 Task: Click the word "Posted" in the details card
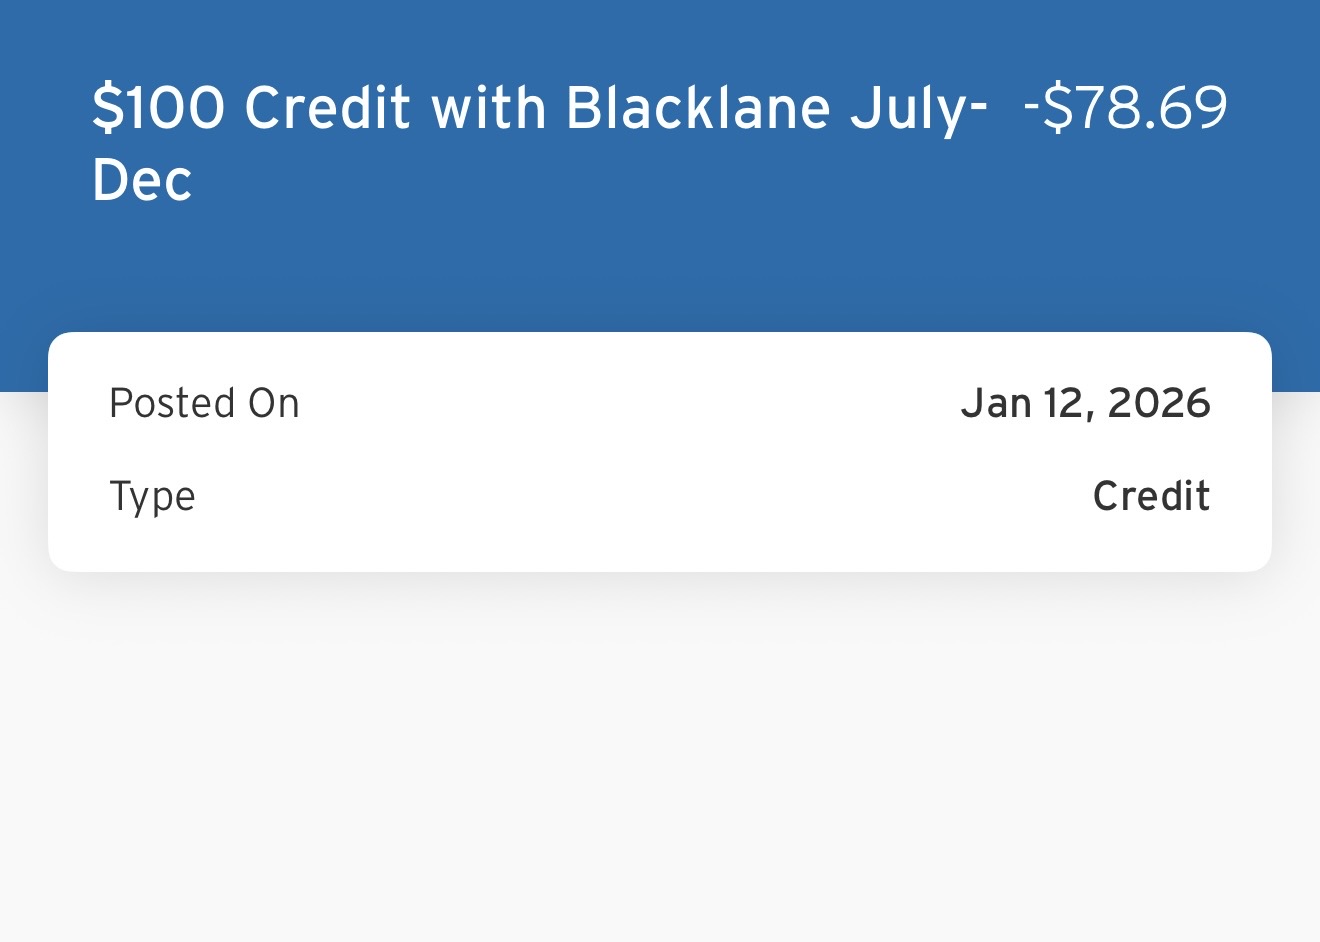pos(173,403)
